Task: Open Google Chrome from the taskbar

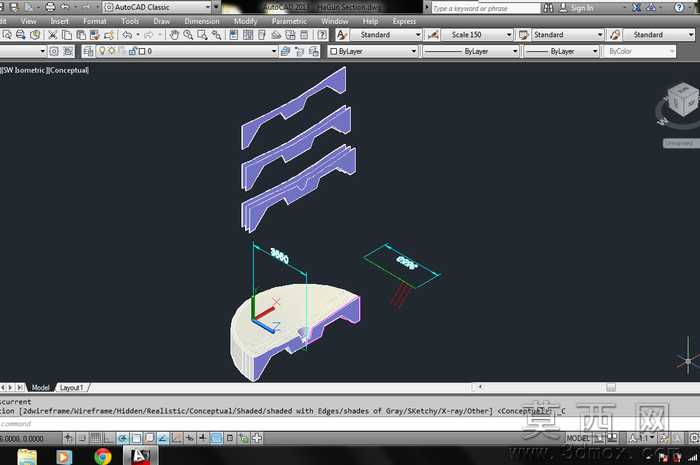Action: click(103, 457)
